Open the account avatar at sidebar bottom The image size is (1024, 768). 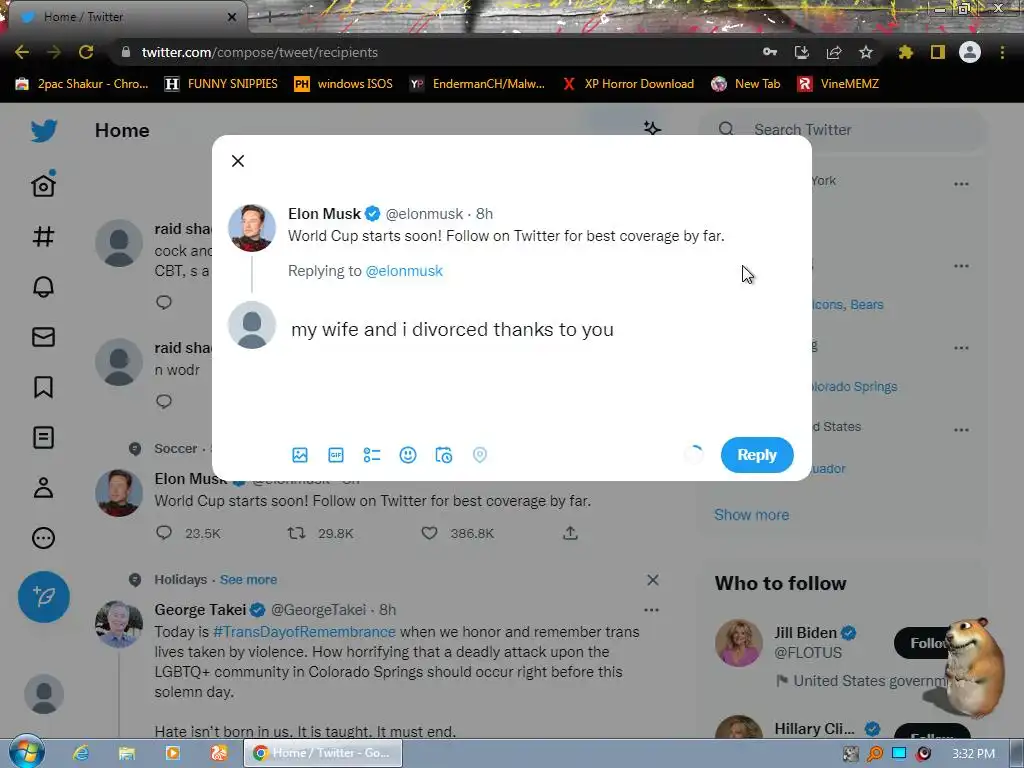(44, 694)
